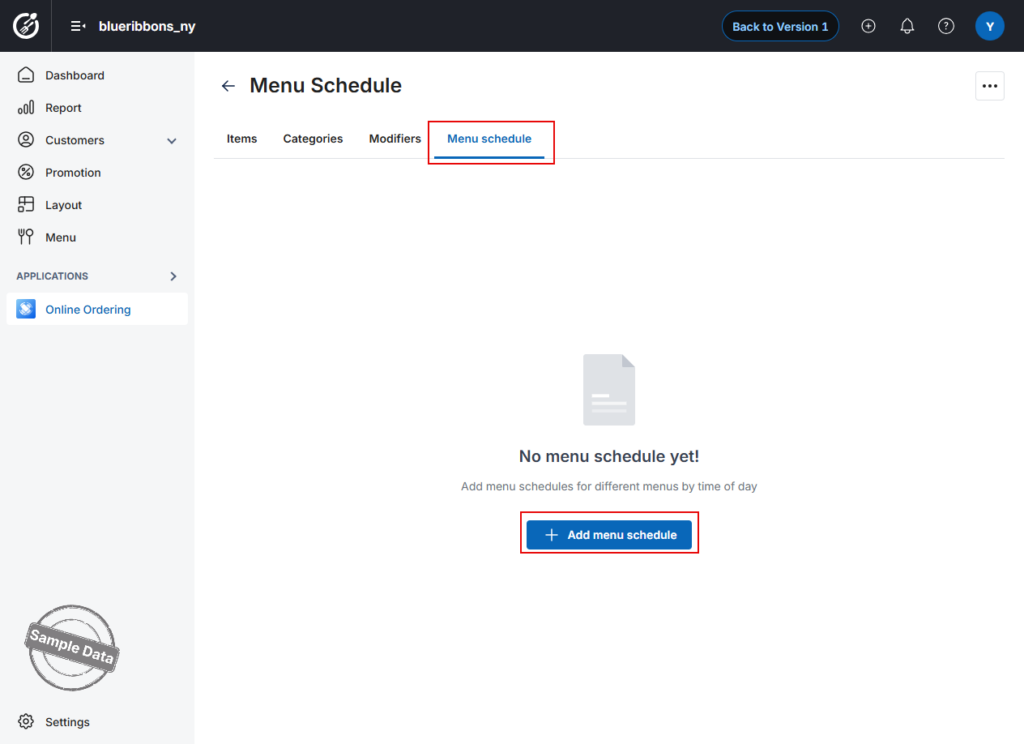Click the plus circle icon in header
The image size is (1024, 744).
tap(868, 26)
